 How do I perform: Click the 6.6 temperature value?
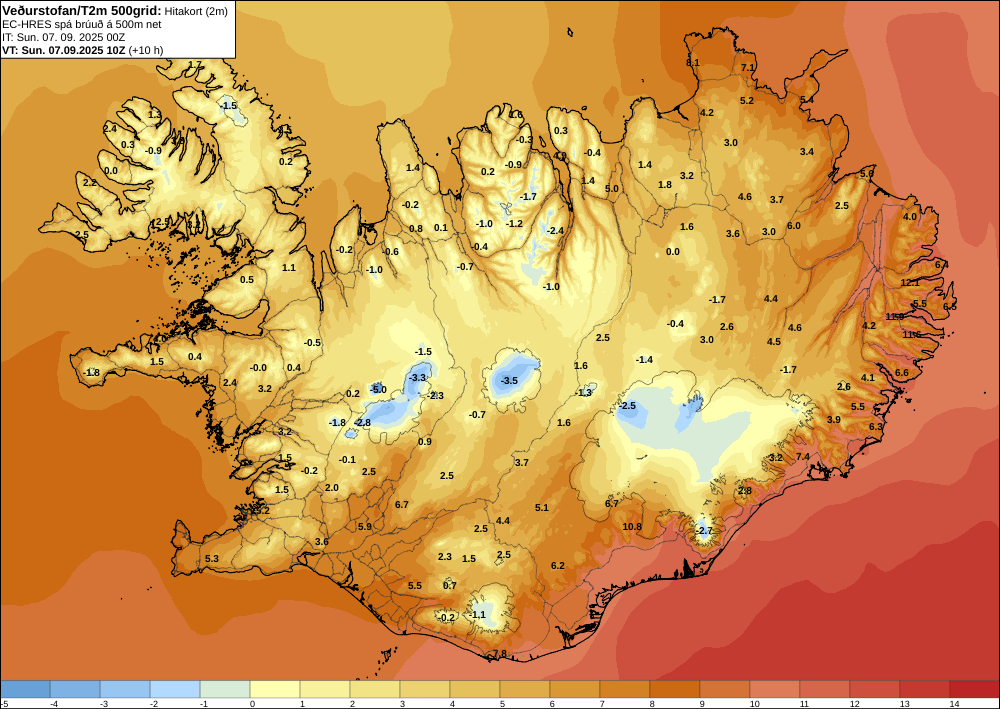coord(902,373)
